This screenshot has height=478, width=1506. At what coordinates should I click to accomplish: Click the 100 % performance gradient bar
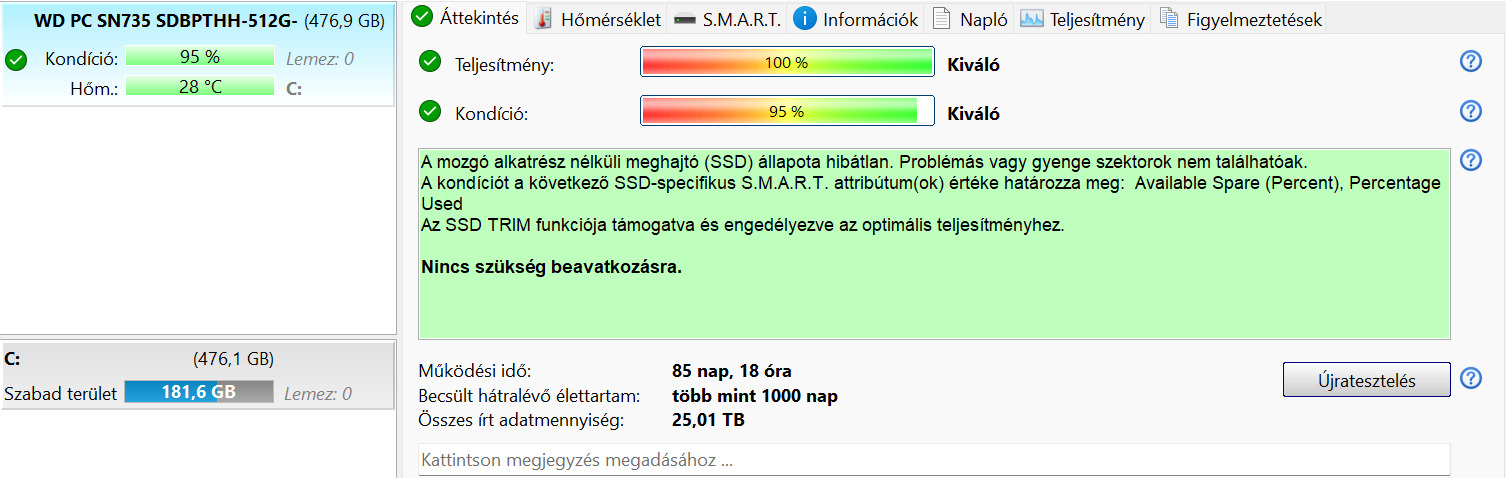click(787, 63)
